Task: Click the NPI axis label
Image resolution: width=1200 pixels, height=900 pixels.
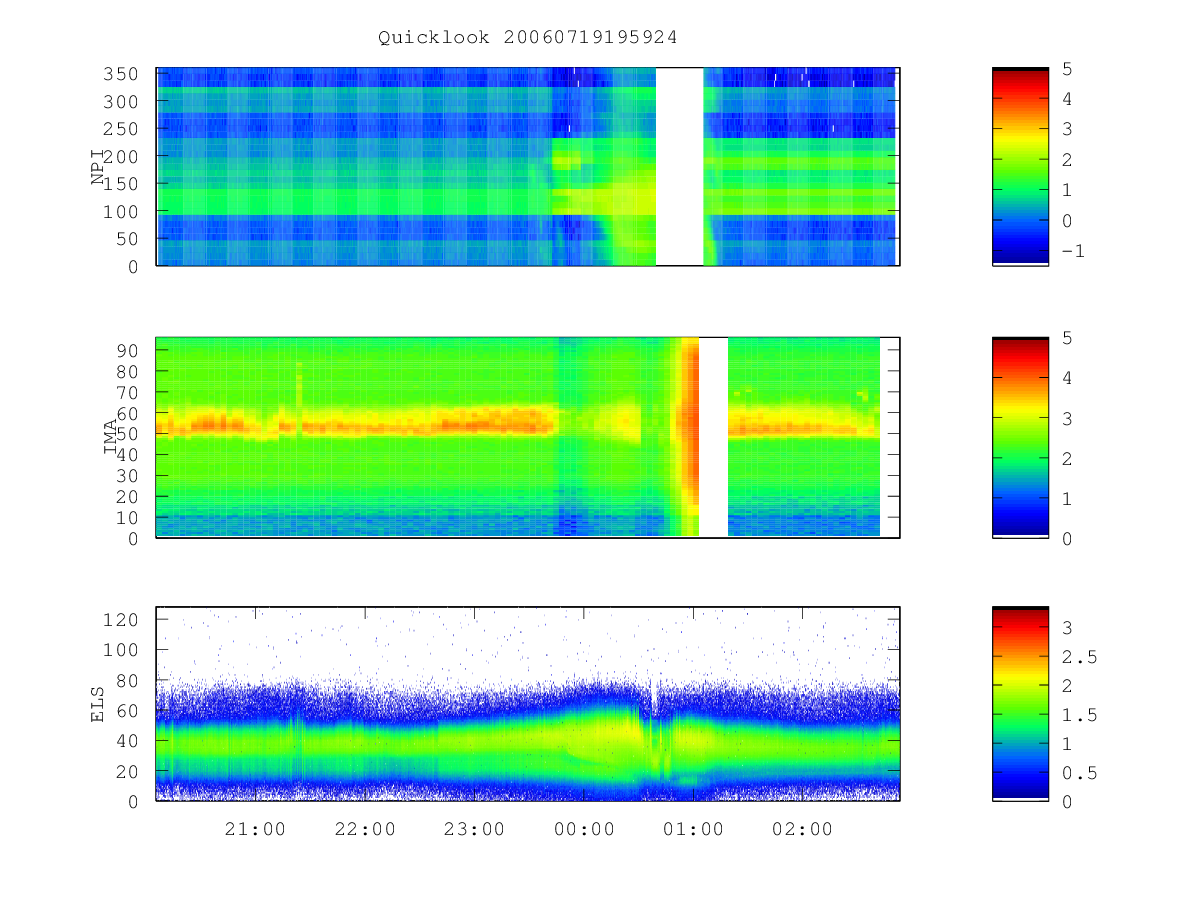Action: [x=98, y=166]
